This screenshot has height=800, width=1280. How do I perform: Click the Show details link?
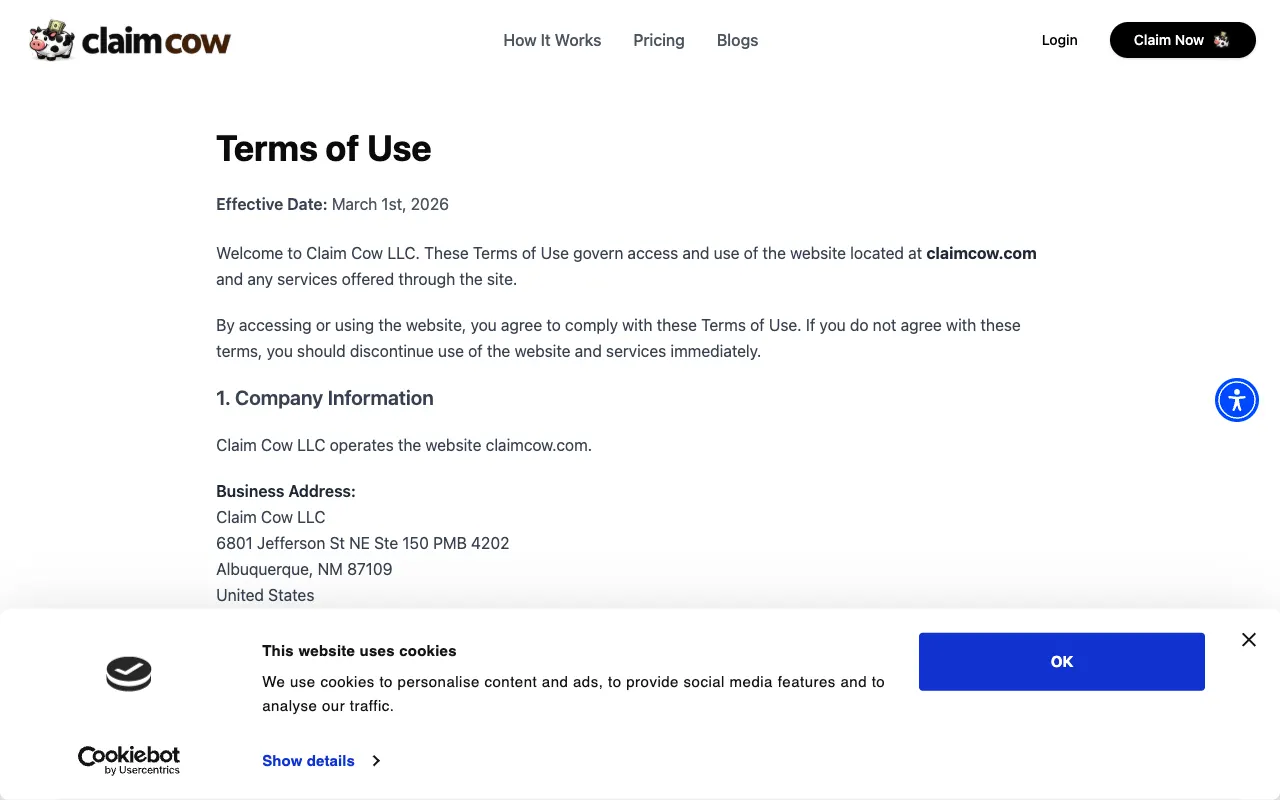(x=308, y=761)
